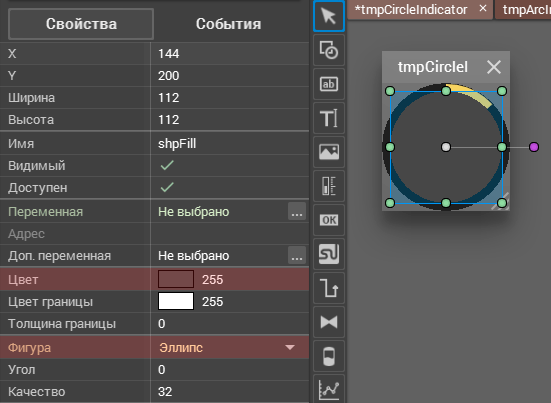Click the white center pivot handle
The height and width of the screenshot is (403, 551).
[446, 147]
